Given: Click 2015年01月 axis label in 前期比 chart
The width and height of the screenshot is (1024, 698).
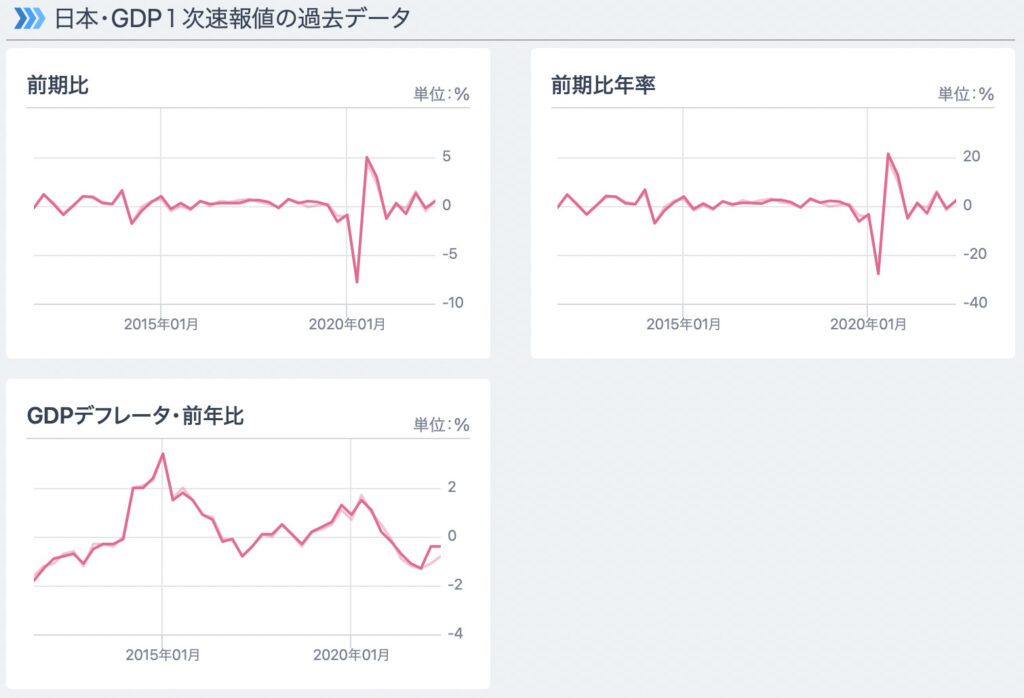Looking at the screenshot, I should point(161,325).
